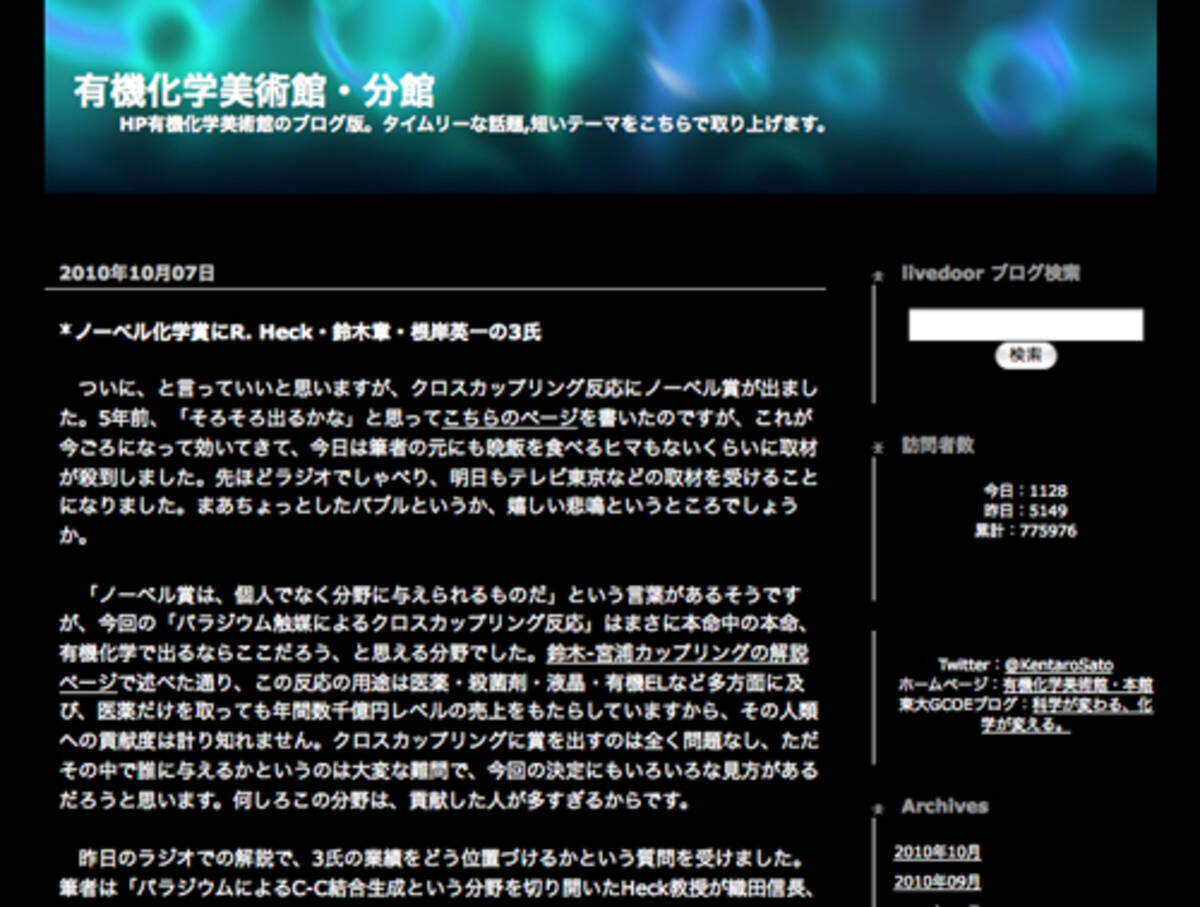Click the livedoor ブログ検索 sidebar heading

990,273
